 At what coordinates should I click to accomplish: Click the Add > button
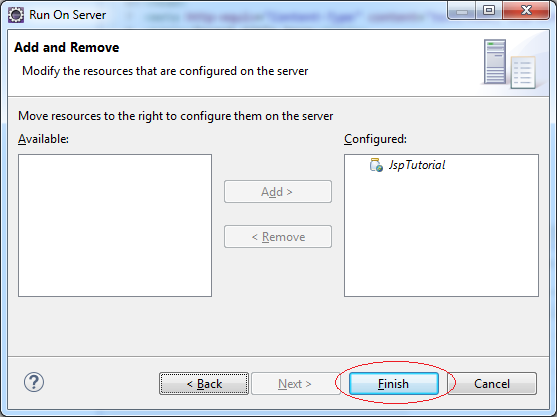click(x=278, y=192)
